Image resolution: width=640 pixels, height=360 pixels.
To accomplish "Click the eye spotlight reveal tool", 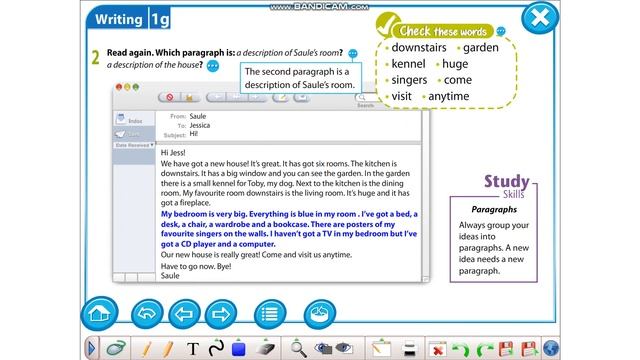I will 344,348.
